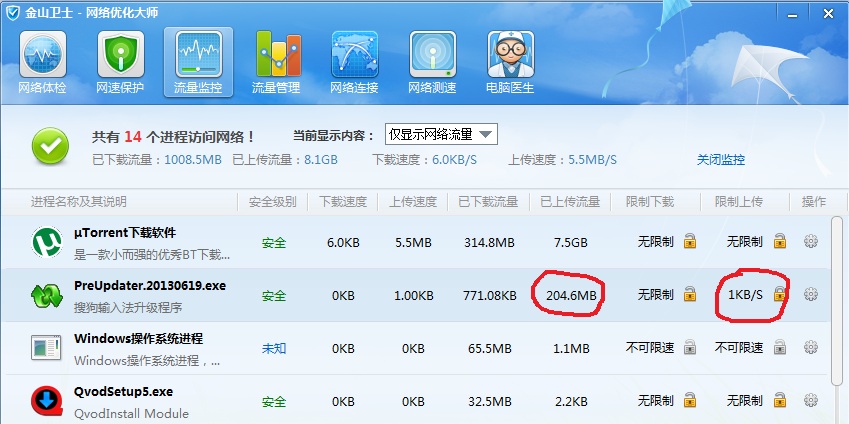Click 无限制 download limit for µTorrent
The image size is (849, 424).
pyautogui.click(x=655, y=242)
